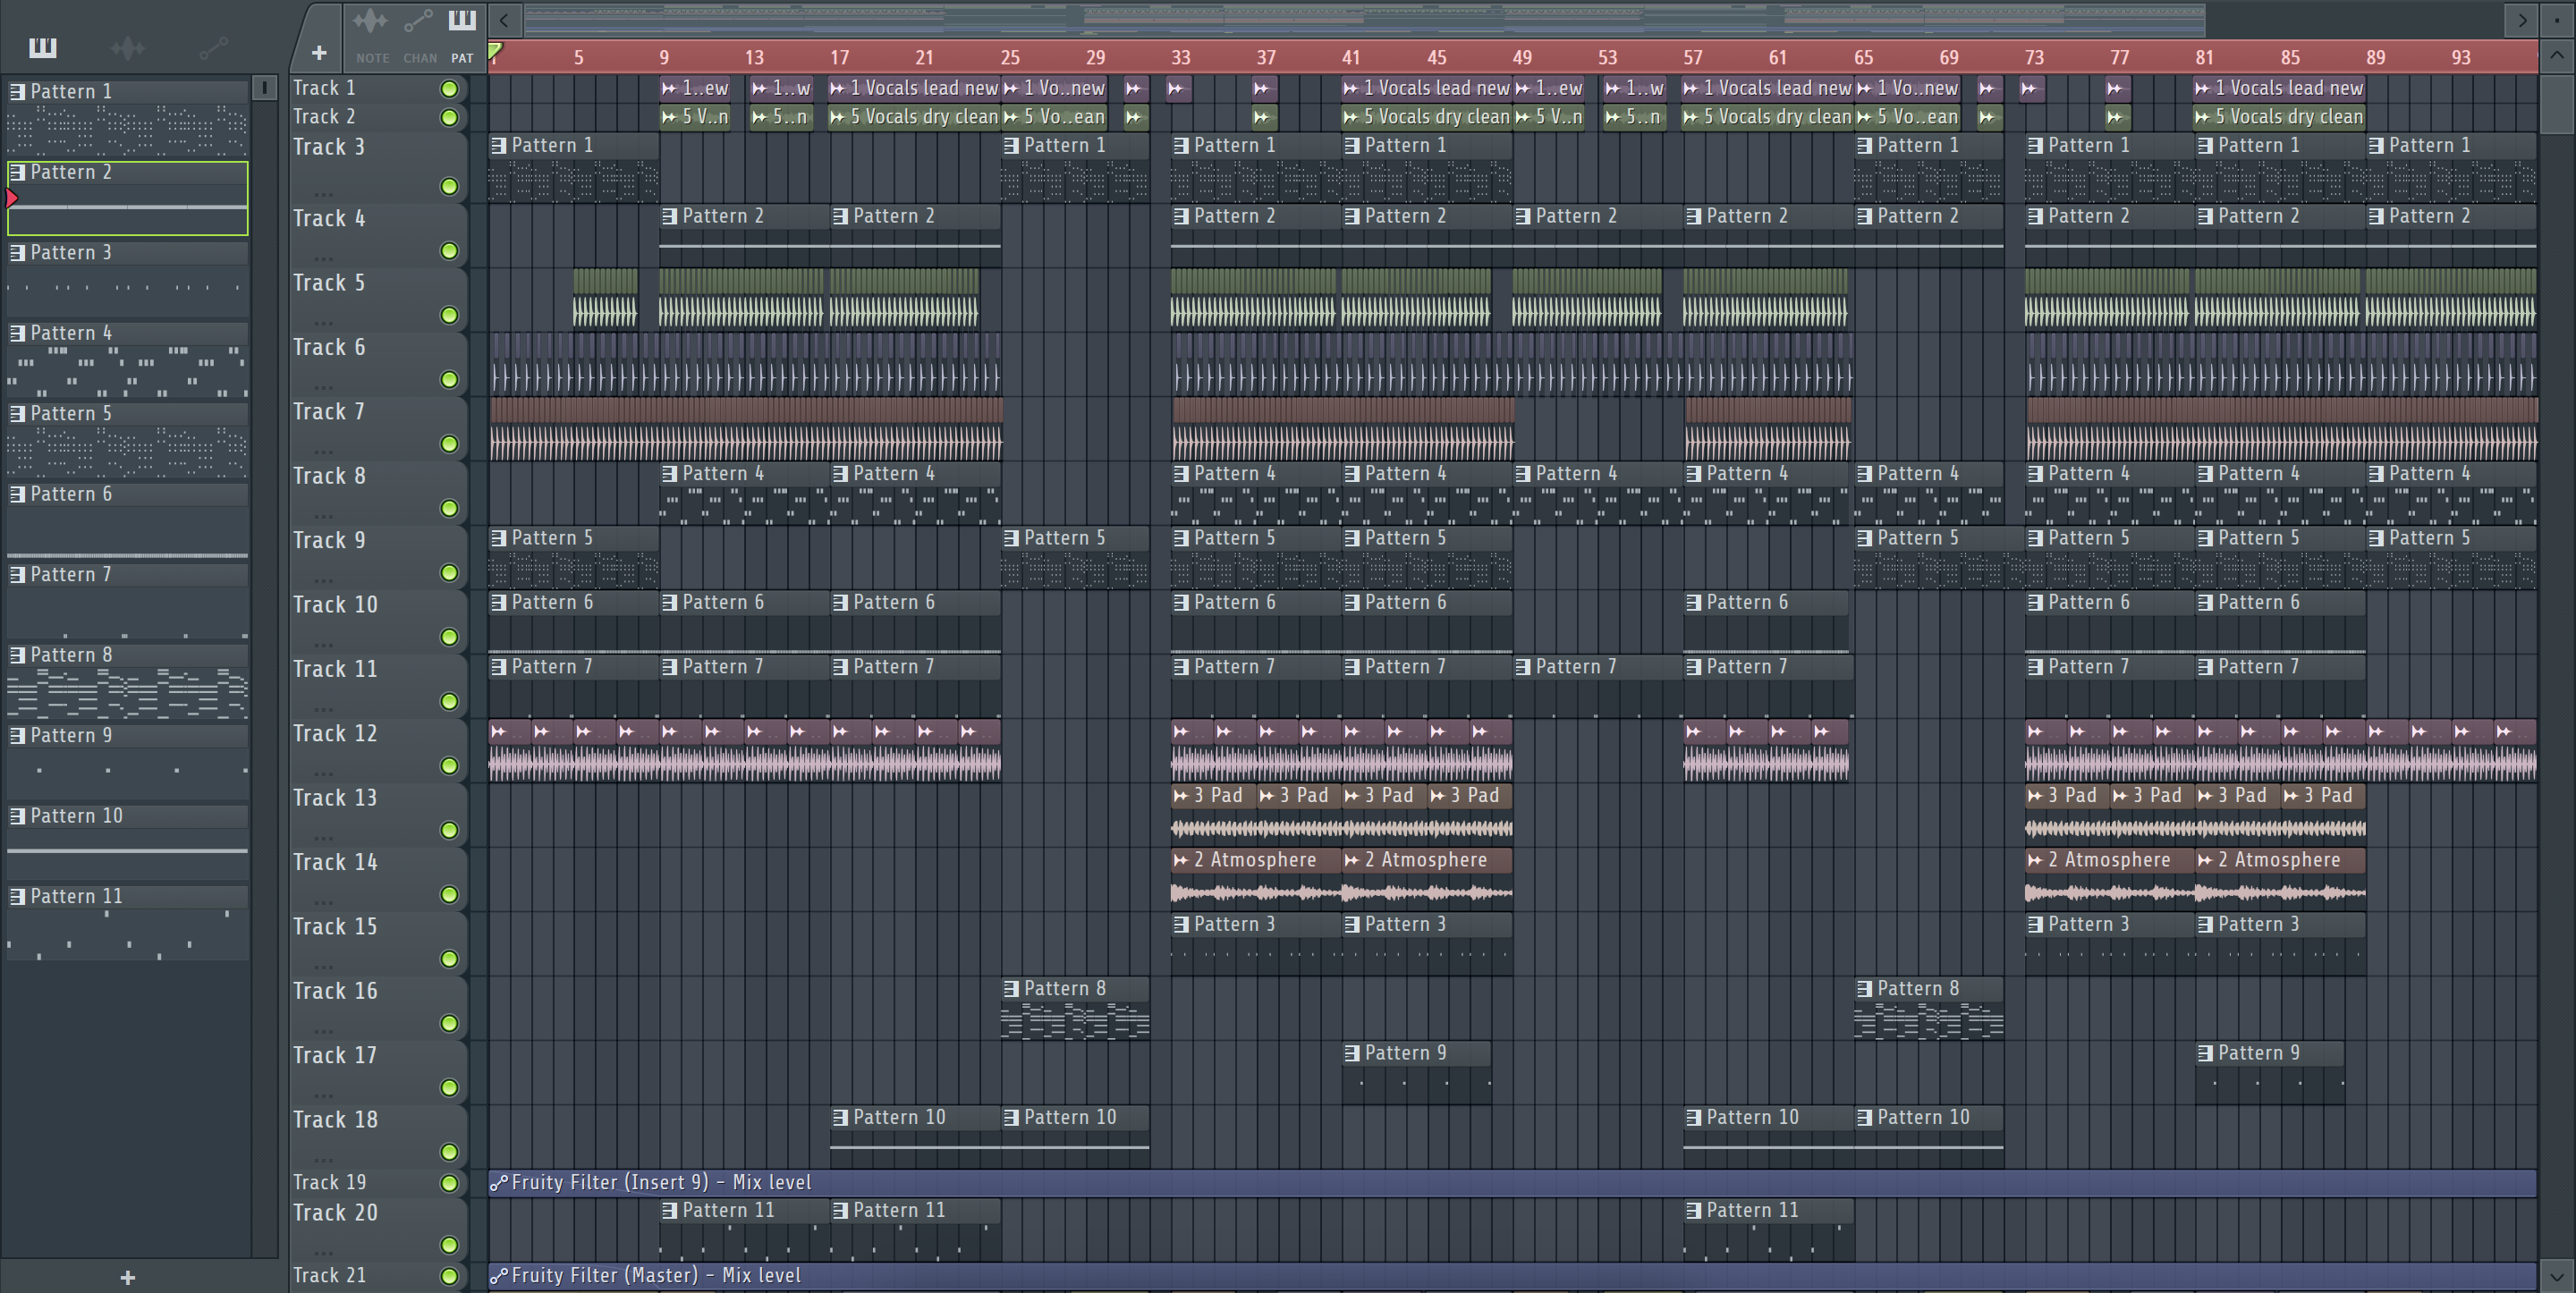The width and height of the screenshot is (2576, 1293).
Task: Select the Track 20 header label
Action: pos(335,1212)
